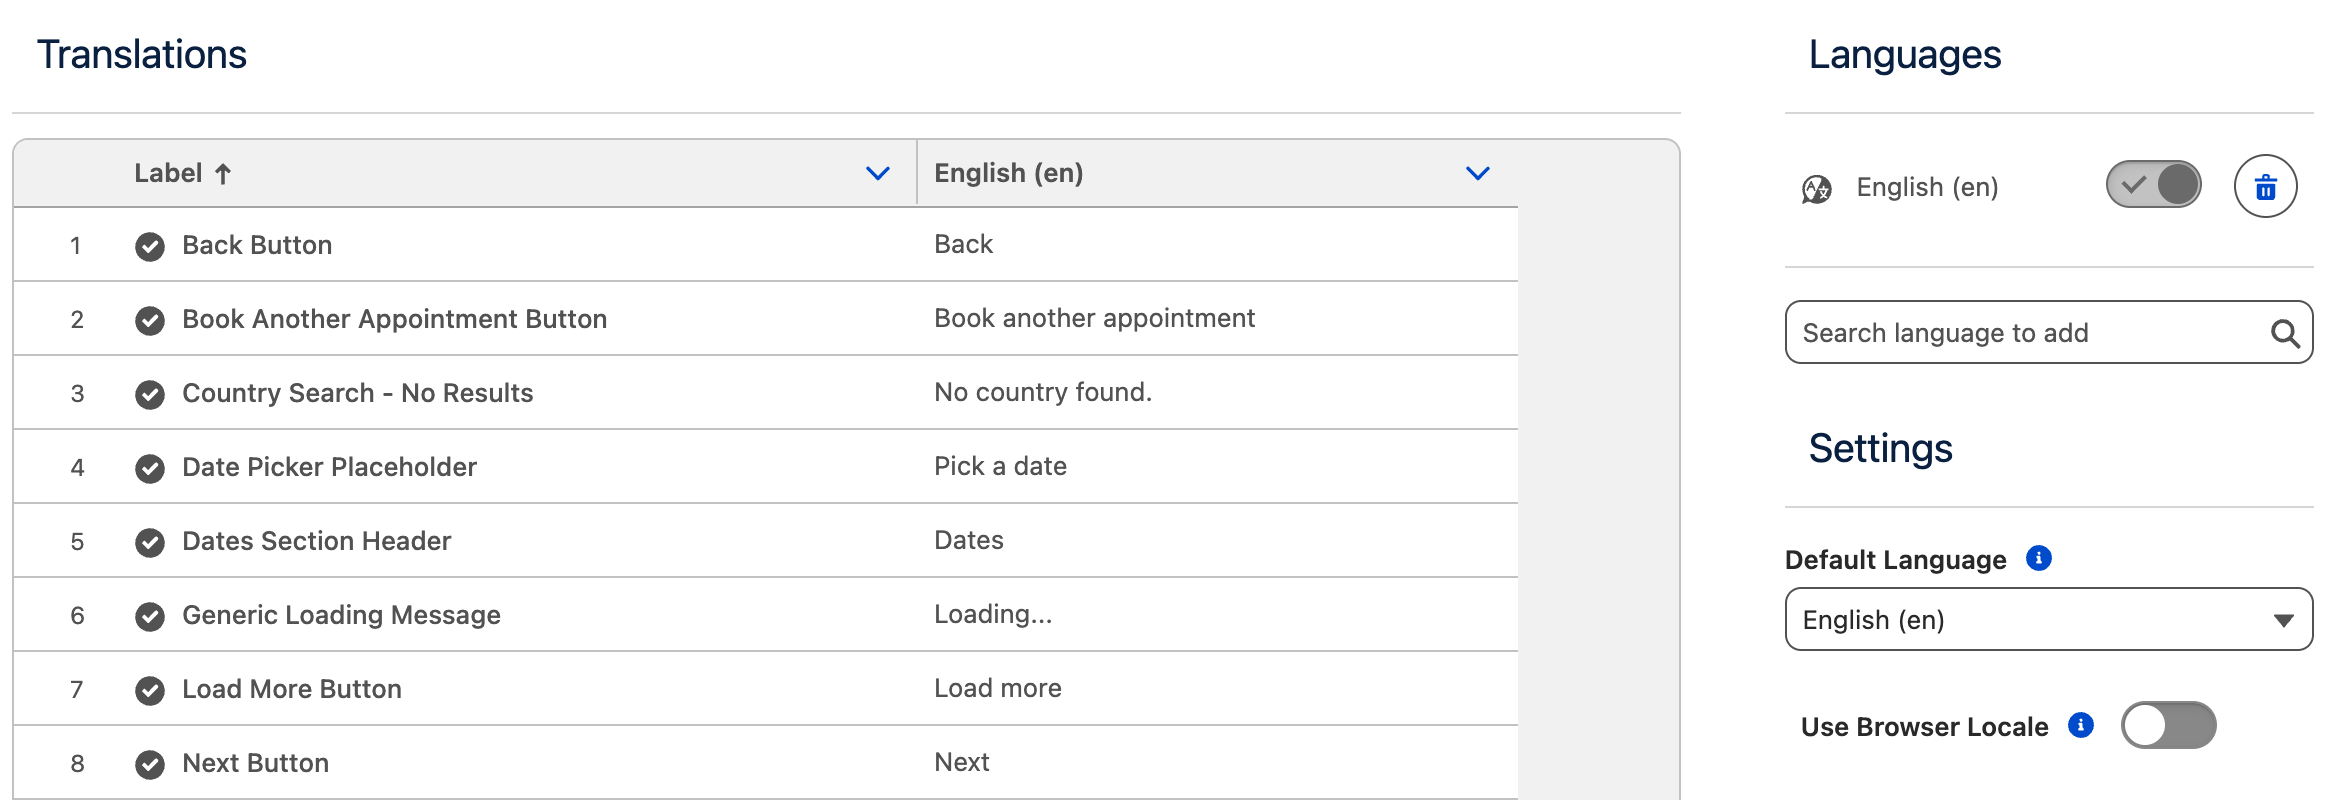Click the checkmark icon beside Generic Loading Message

150,616
